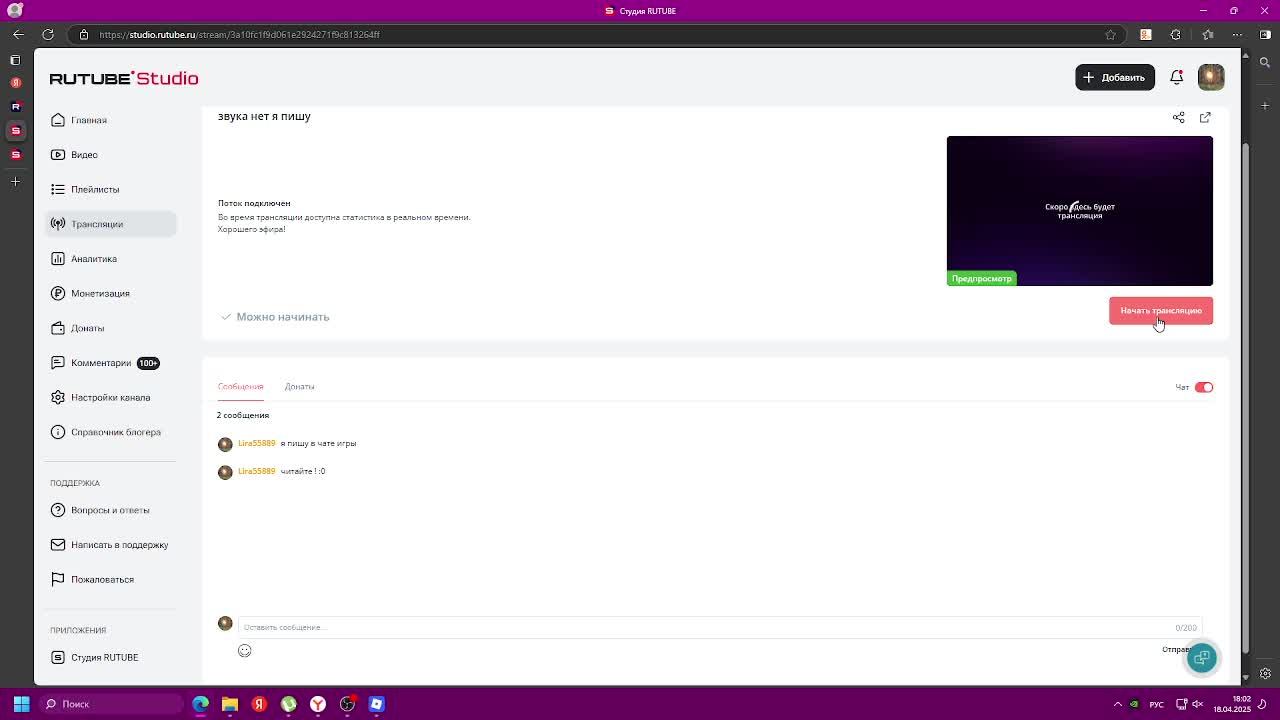Click the browser sidebar search icon

[x=1265, y=62]
